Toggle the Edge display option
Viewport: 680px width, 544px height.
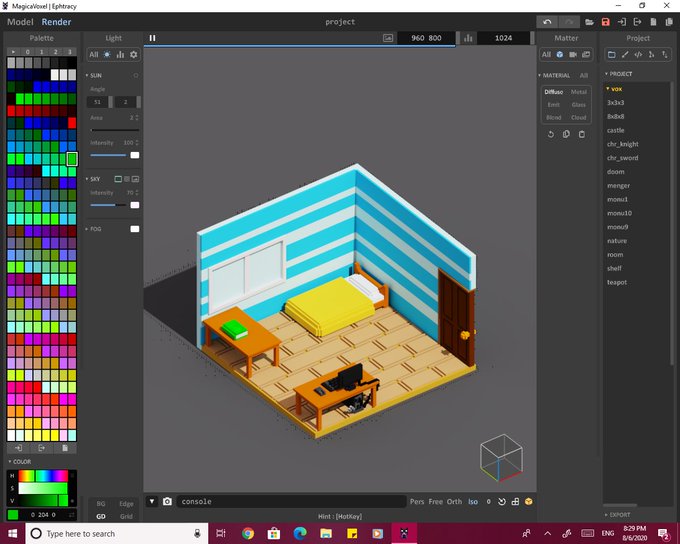pyautogui.click(x=127, y=503)
